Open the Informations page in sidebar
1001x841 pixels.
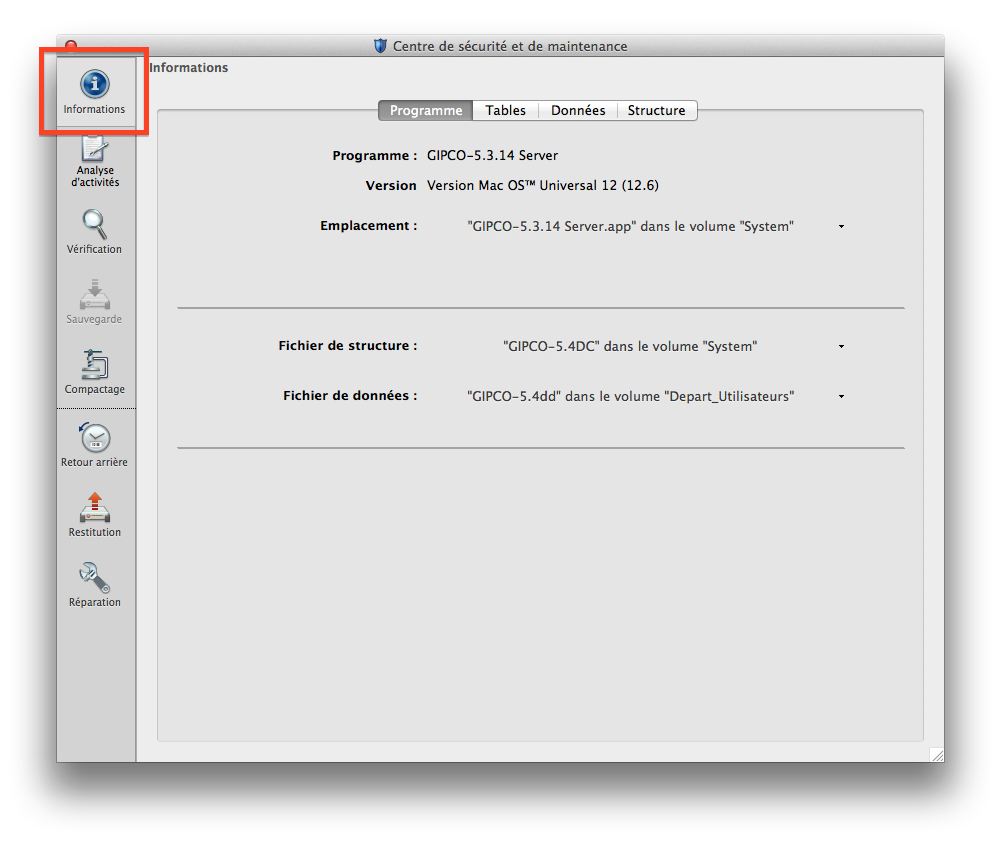pos(94,92)
